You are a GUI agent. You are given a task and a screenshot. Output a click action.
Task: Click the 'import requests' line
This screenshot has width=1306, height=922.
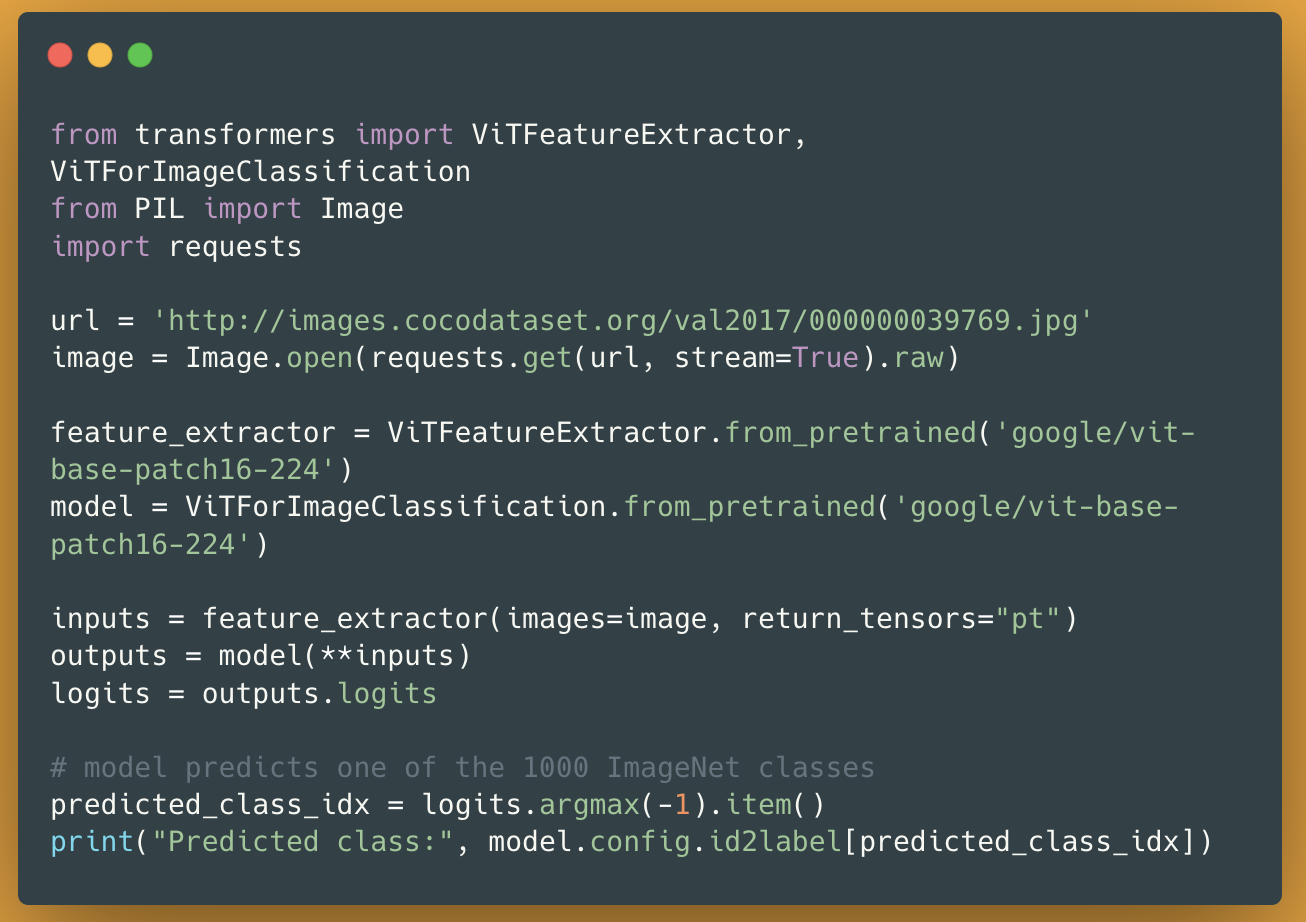(176, 246)
